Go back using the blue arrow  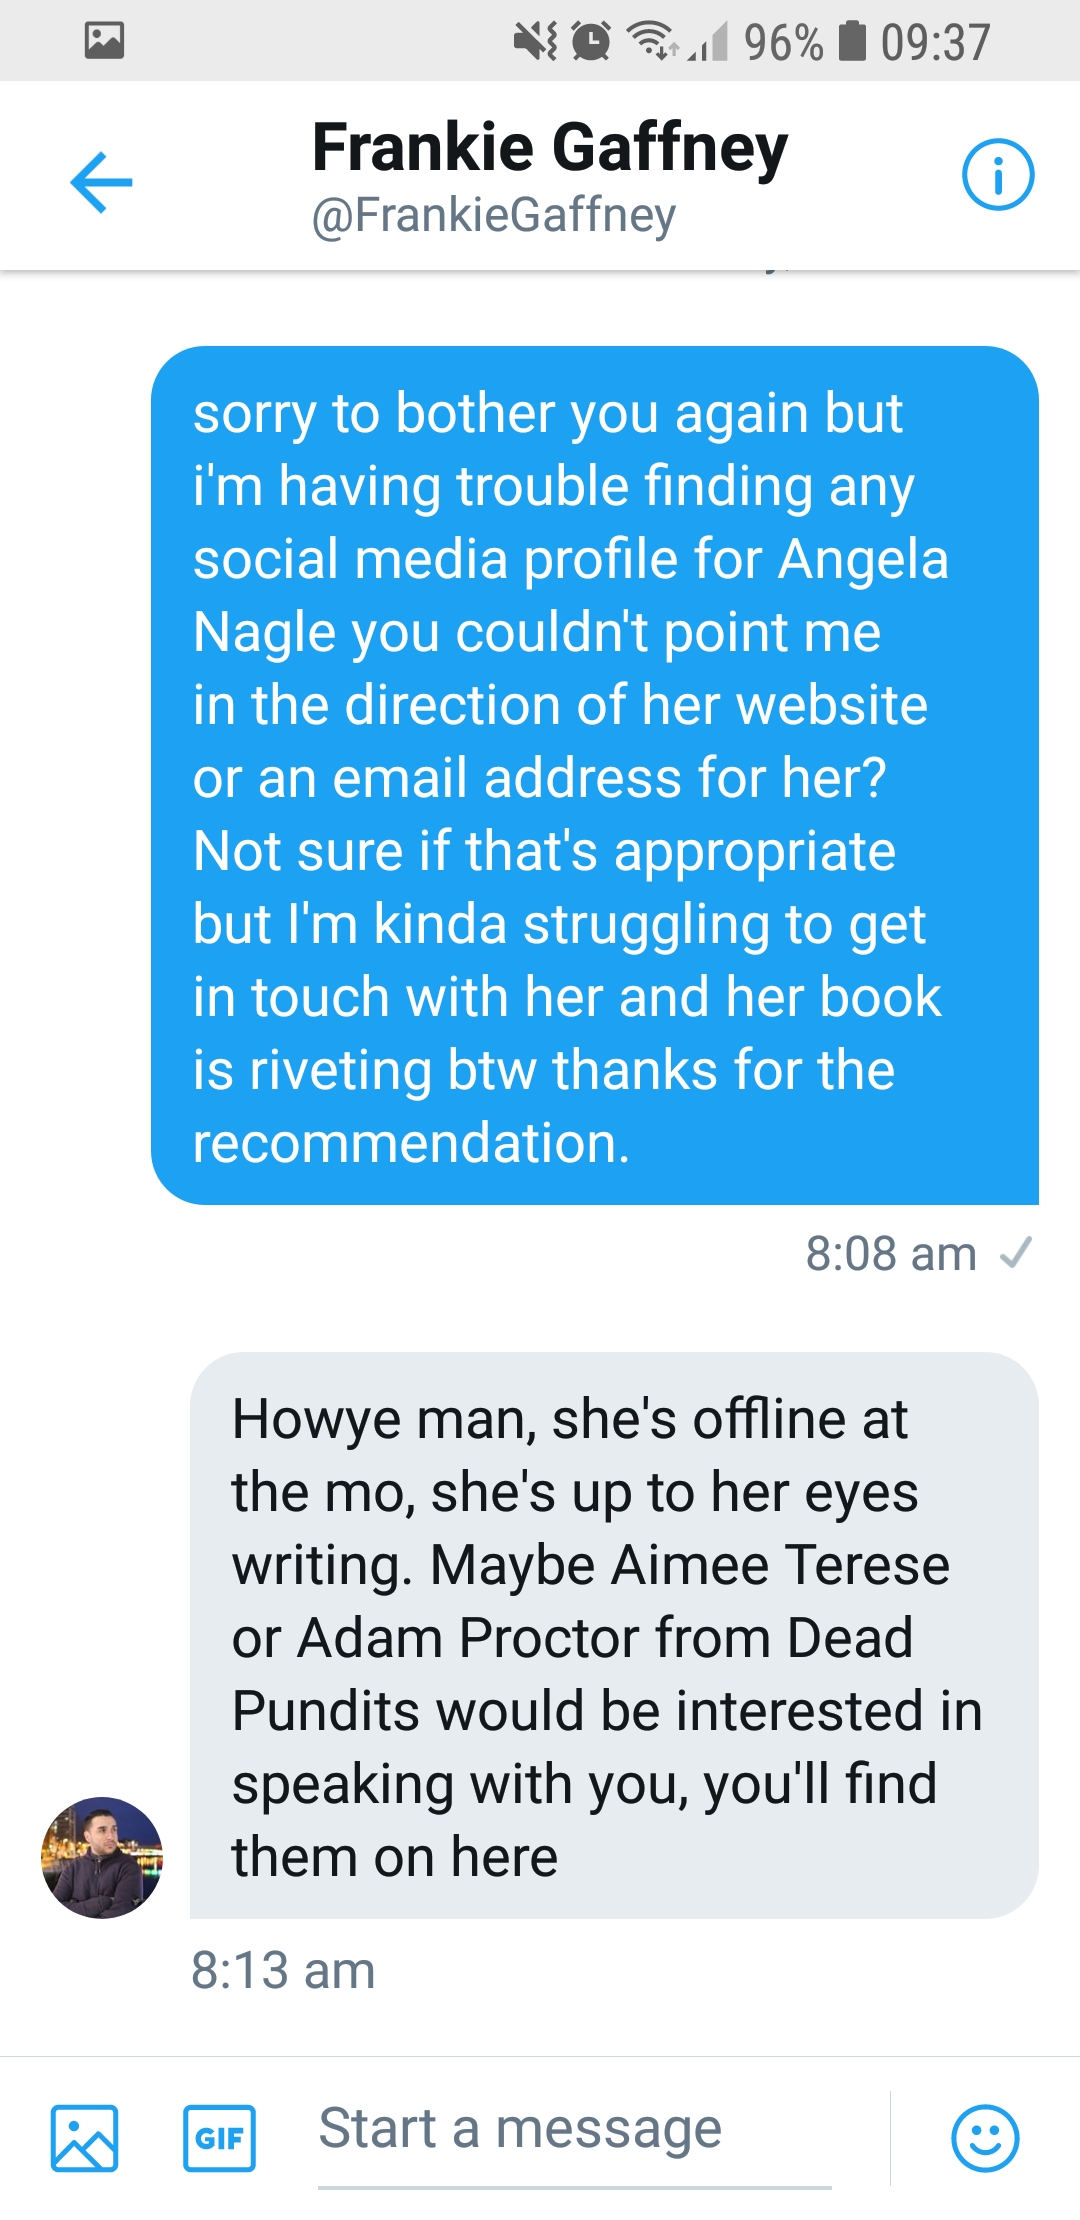101,181
